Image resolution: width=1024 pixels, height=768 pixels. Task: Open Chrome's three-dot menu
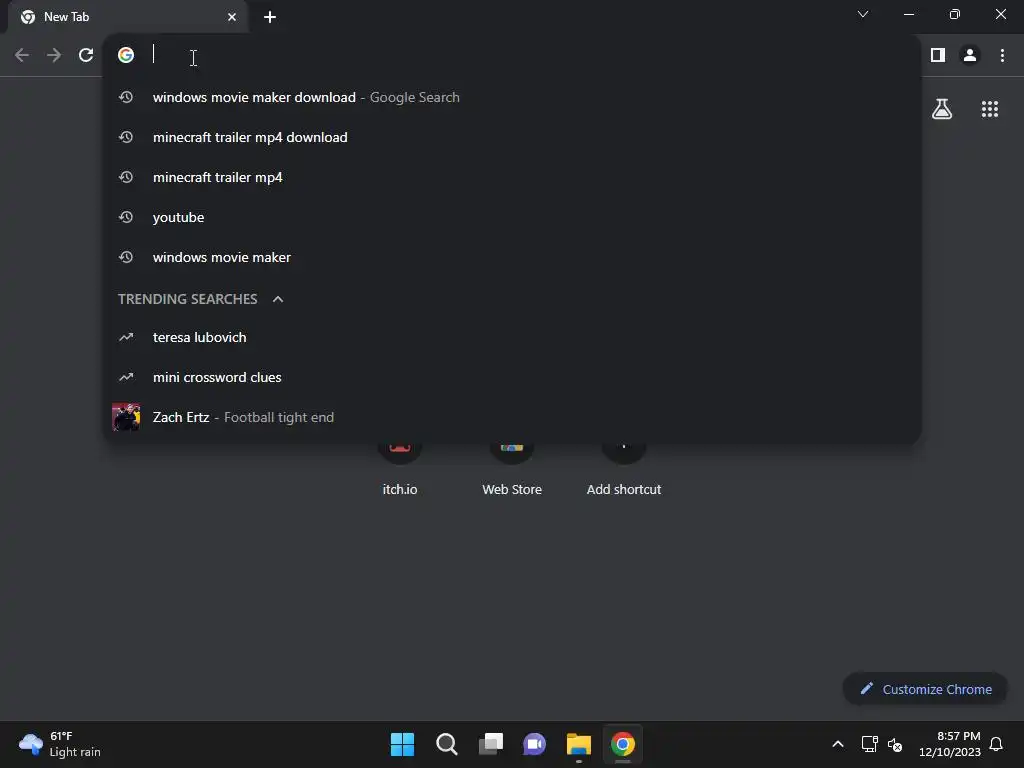1002,55
